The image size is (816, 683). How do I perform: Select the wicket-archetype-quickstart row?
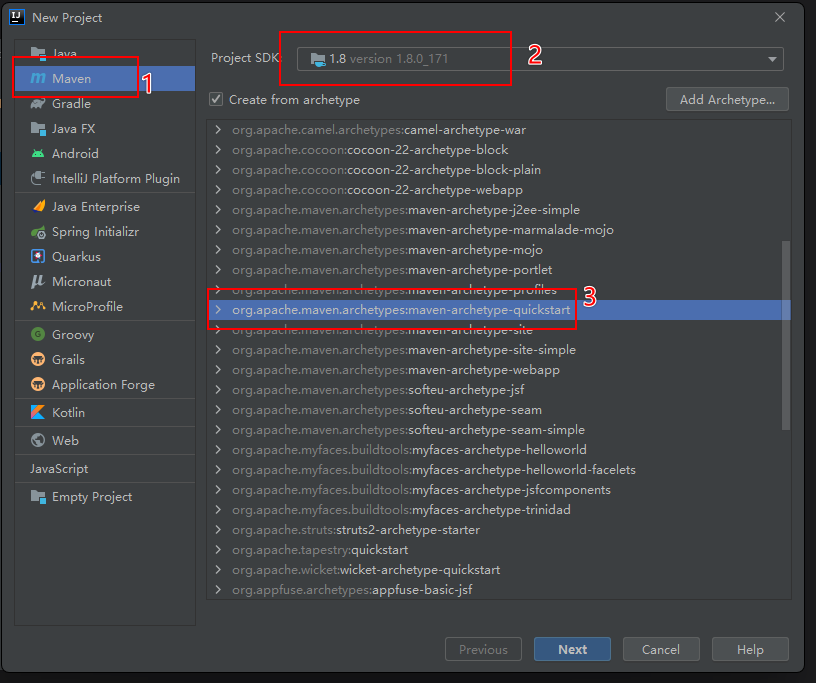click(x=499, y=570)
